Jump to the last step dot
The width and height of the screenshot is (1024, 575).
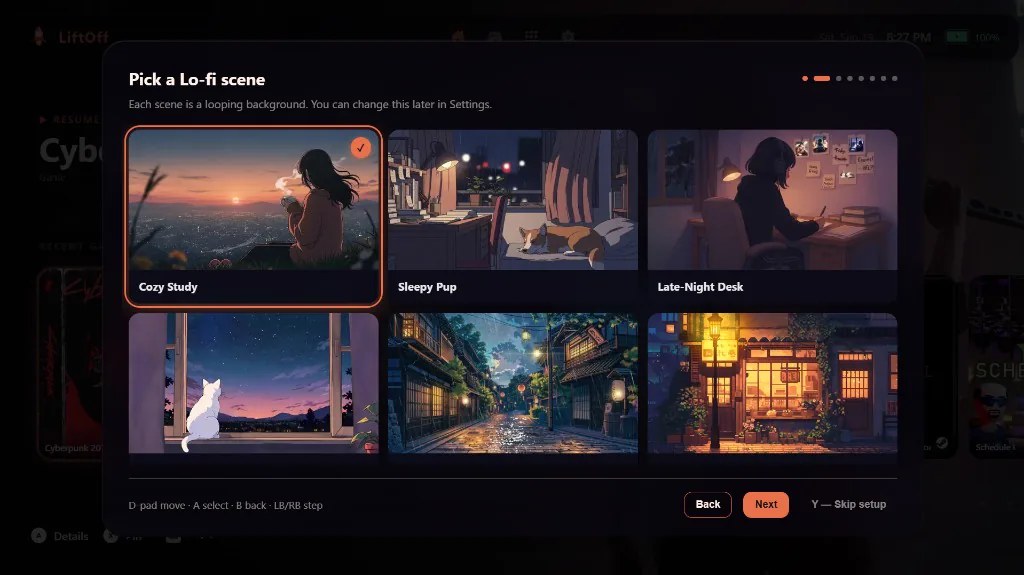pos(895,78)
